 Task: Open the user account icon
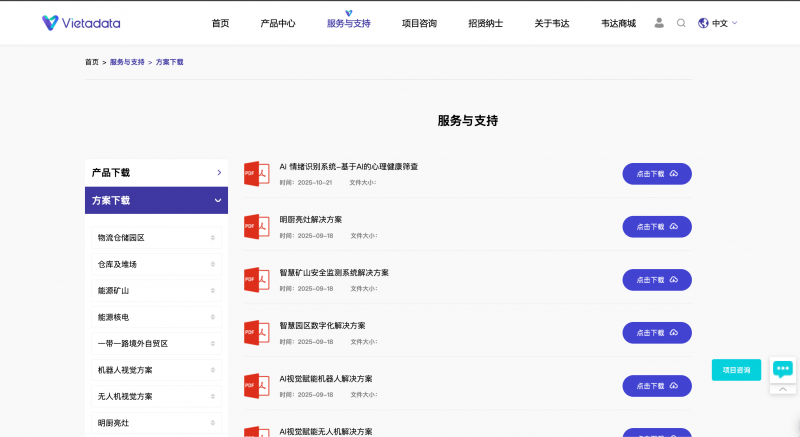point(659,22)
